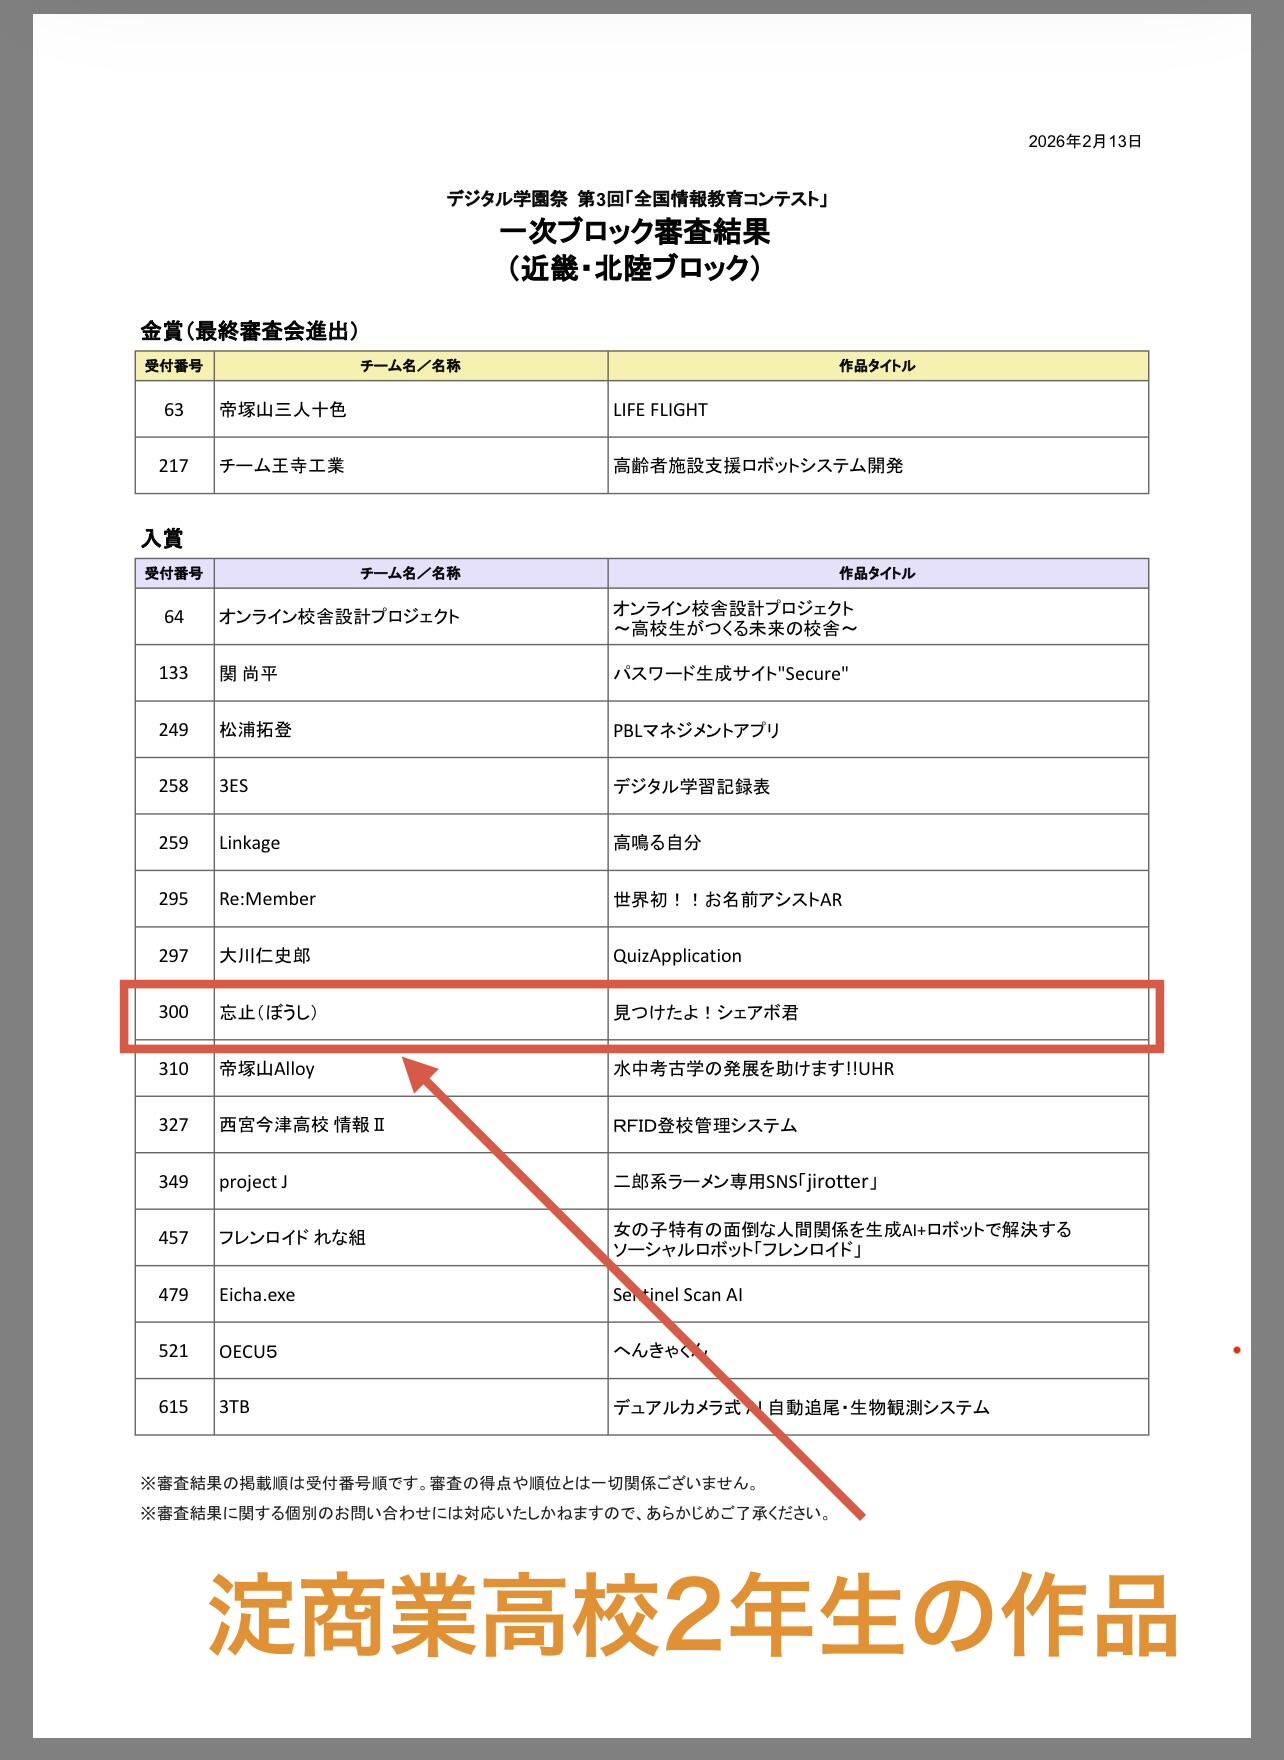This screenshot has width=1284, height=1760.
Task: Click the title 一次ブロック審査結果
Action: pyautogui.click(x=634, y=232)
